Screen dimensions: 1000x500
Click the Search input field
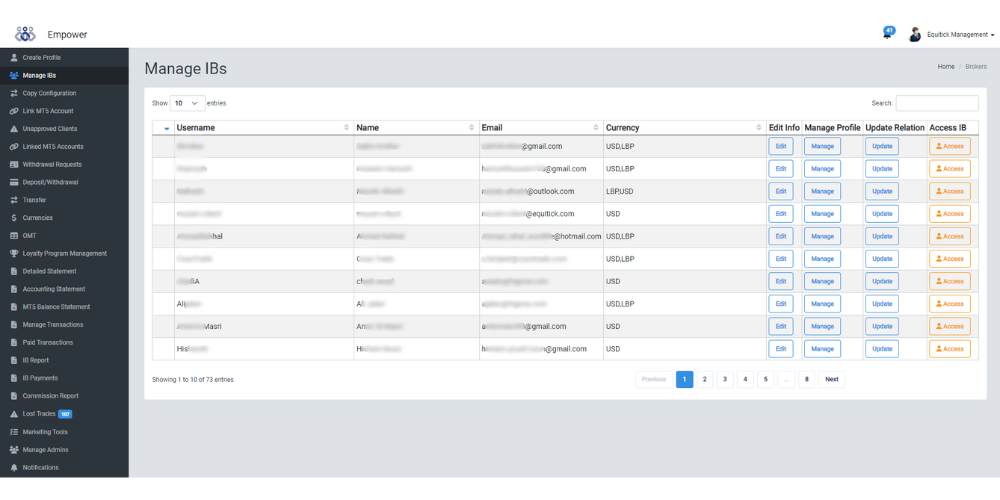coord(937,103)
